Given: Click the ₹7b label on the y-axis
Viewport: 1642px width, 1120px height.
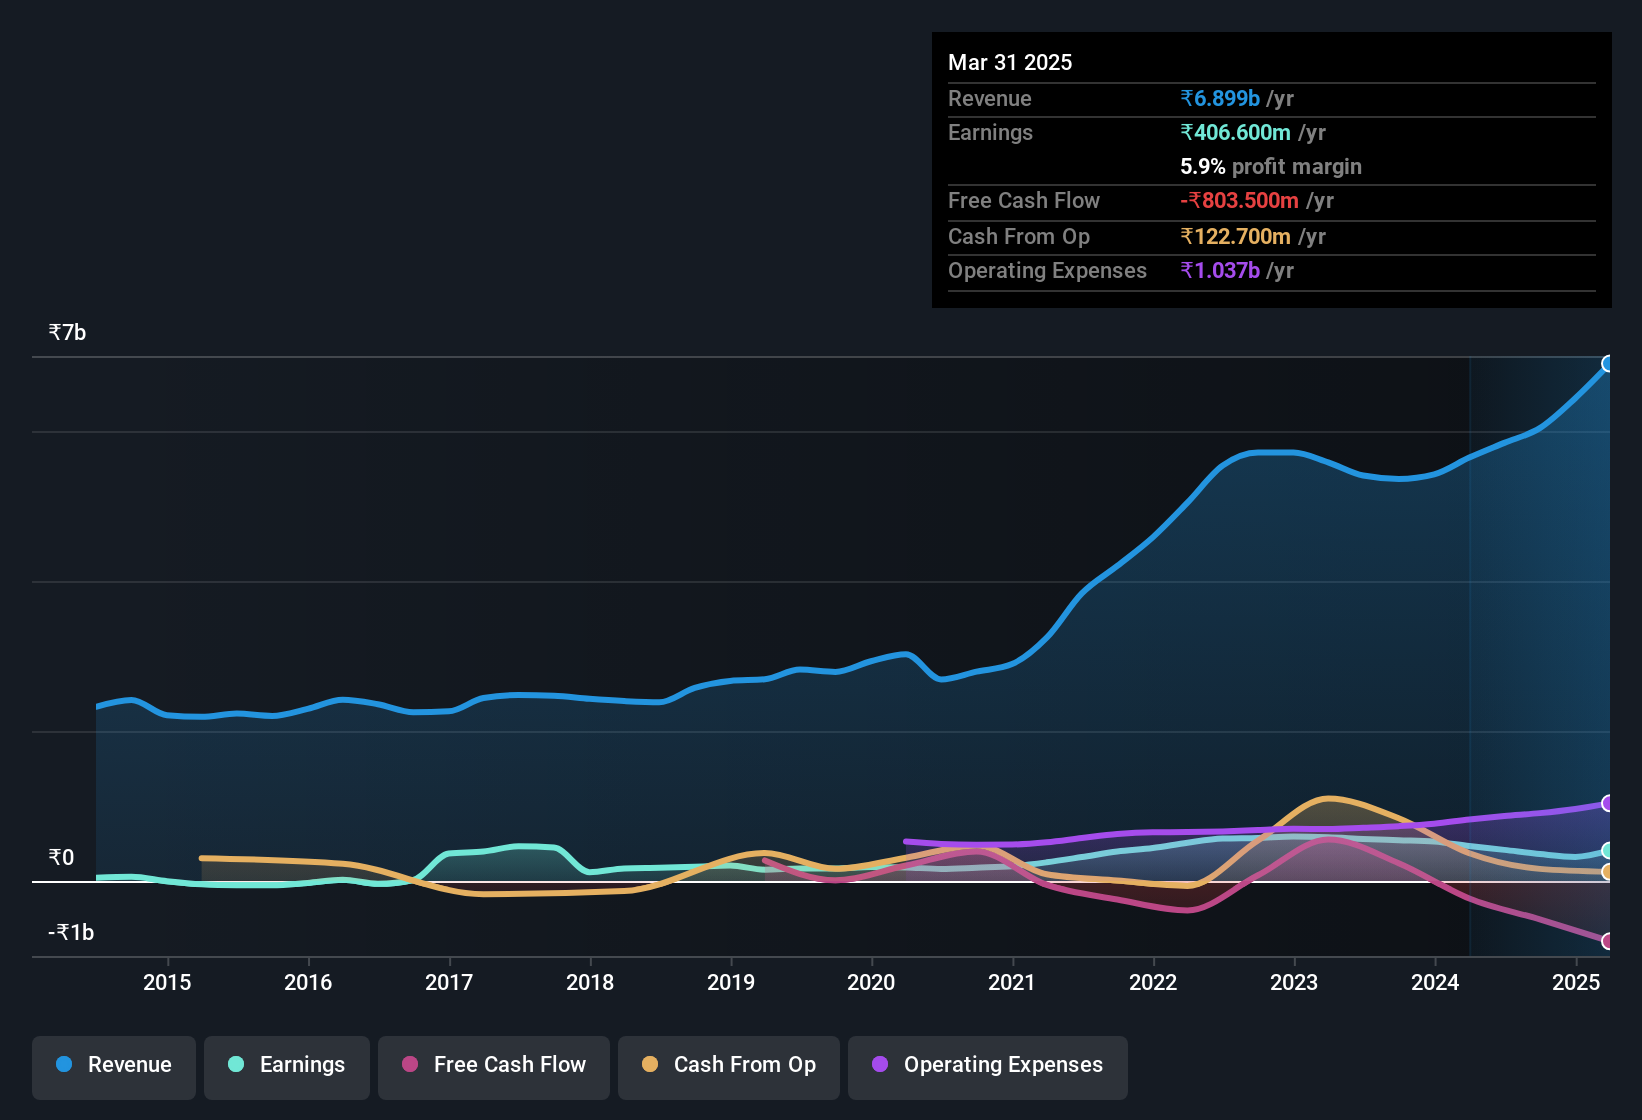Looking at the screenshot, I should coord(65,331).
